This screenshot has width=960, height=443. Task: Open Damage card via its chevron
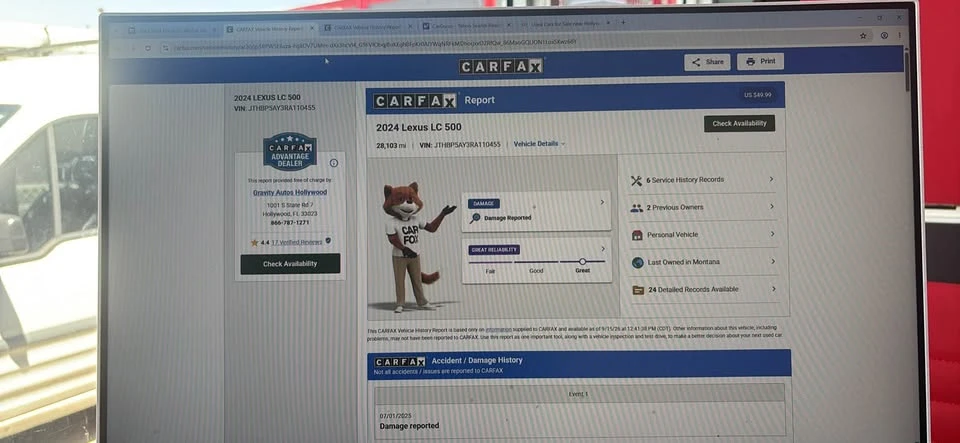pyautogui.click(x=602, y=202)
